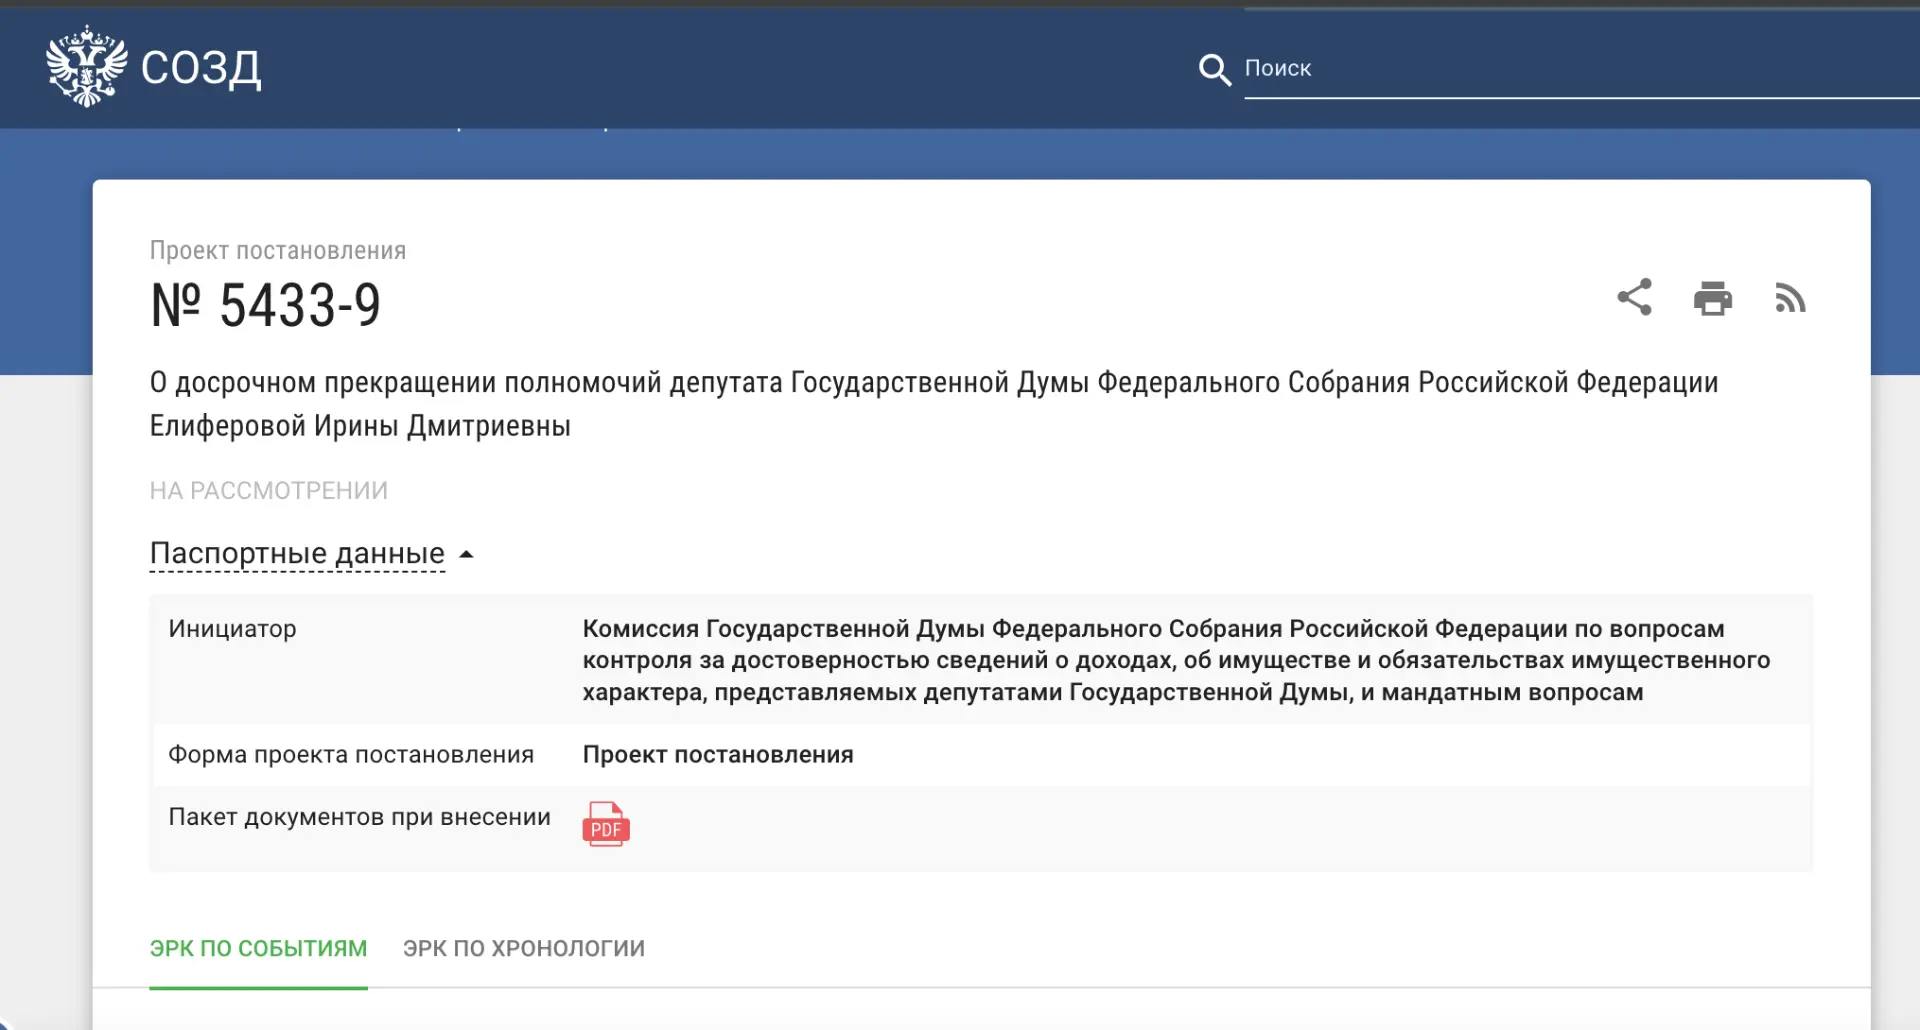Click the grey Проект постановления heading

point(278,250)
